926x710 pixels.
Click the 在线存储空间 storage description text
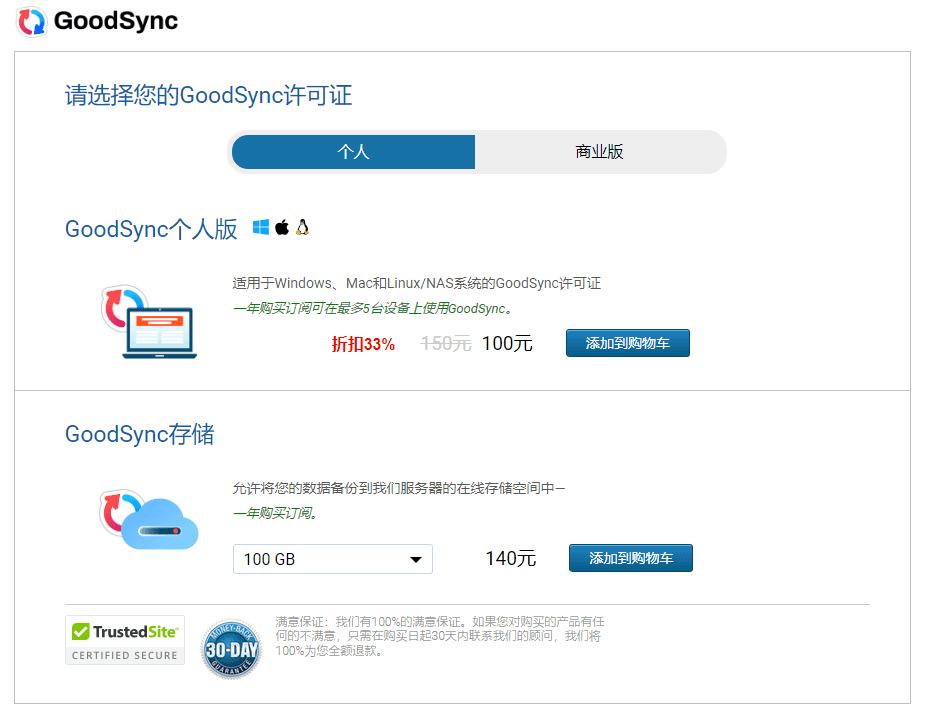coord(399,488)
